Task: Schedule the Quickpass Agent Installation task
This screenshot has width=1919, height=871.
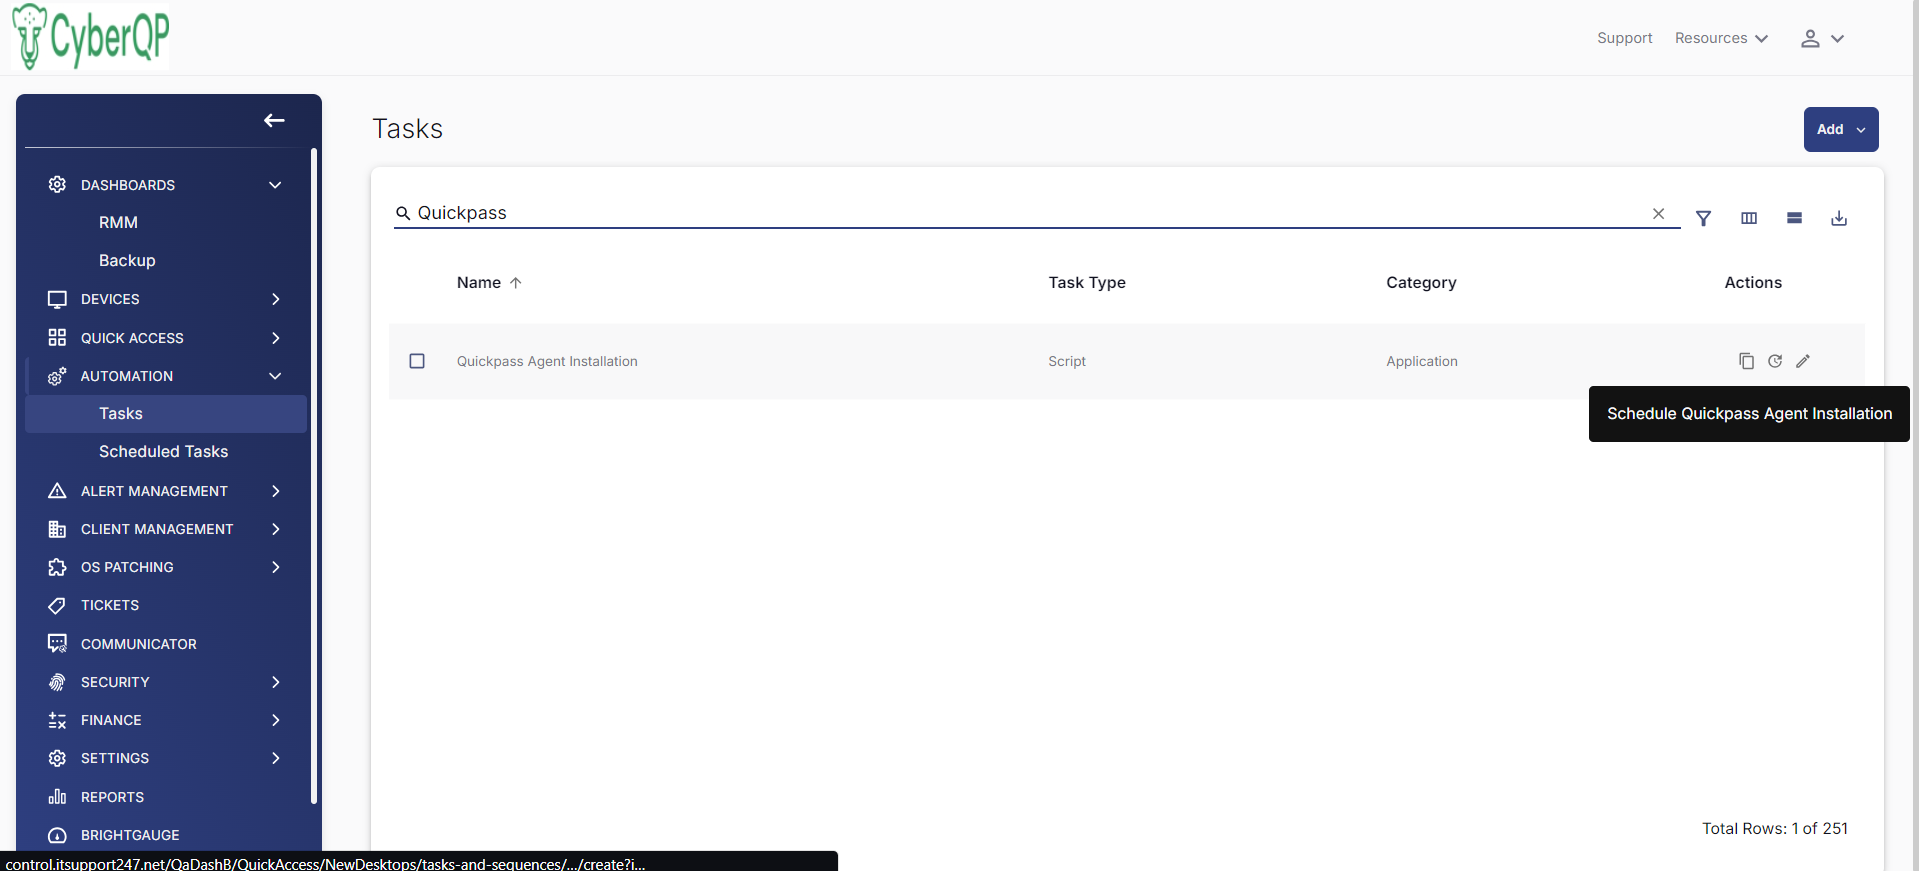Action: pyautogui.click(x=1775, y=361)
